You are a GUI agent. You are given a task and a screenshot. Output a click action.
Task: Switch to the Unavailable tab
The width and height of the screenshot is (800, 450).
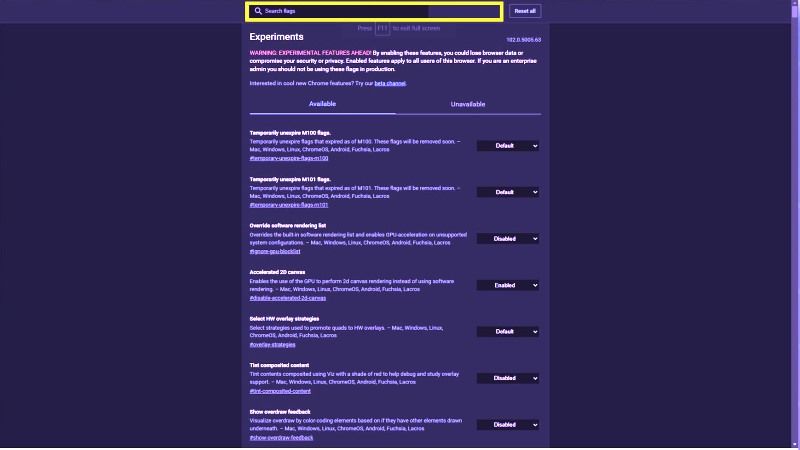468,104
